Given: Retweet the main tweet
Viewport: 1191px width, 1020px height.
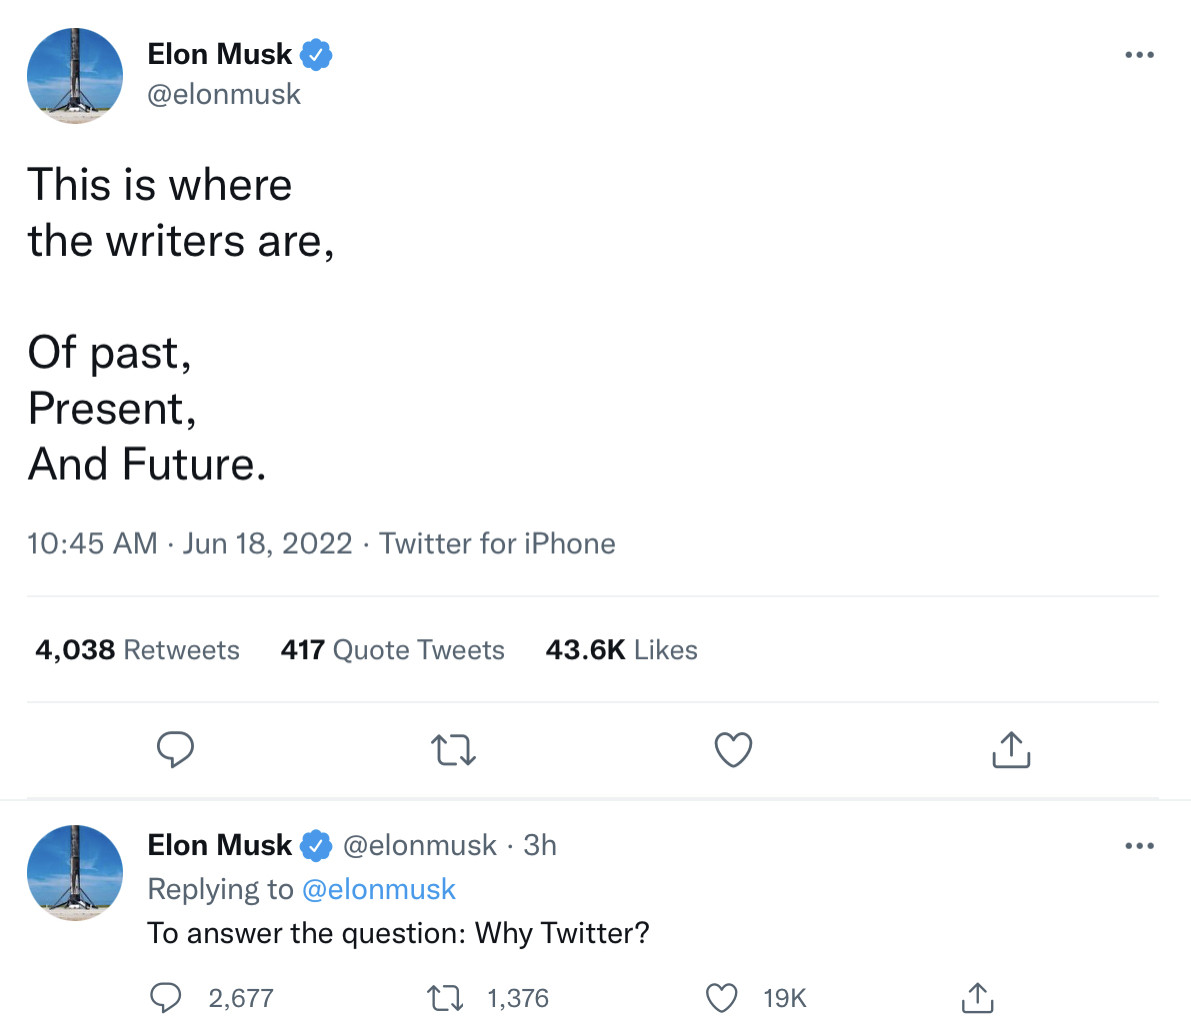Looking at the screenshot, I should [x=452, y=749].
